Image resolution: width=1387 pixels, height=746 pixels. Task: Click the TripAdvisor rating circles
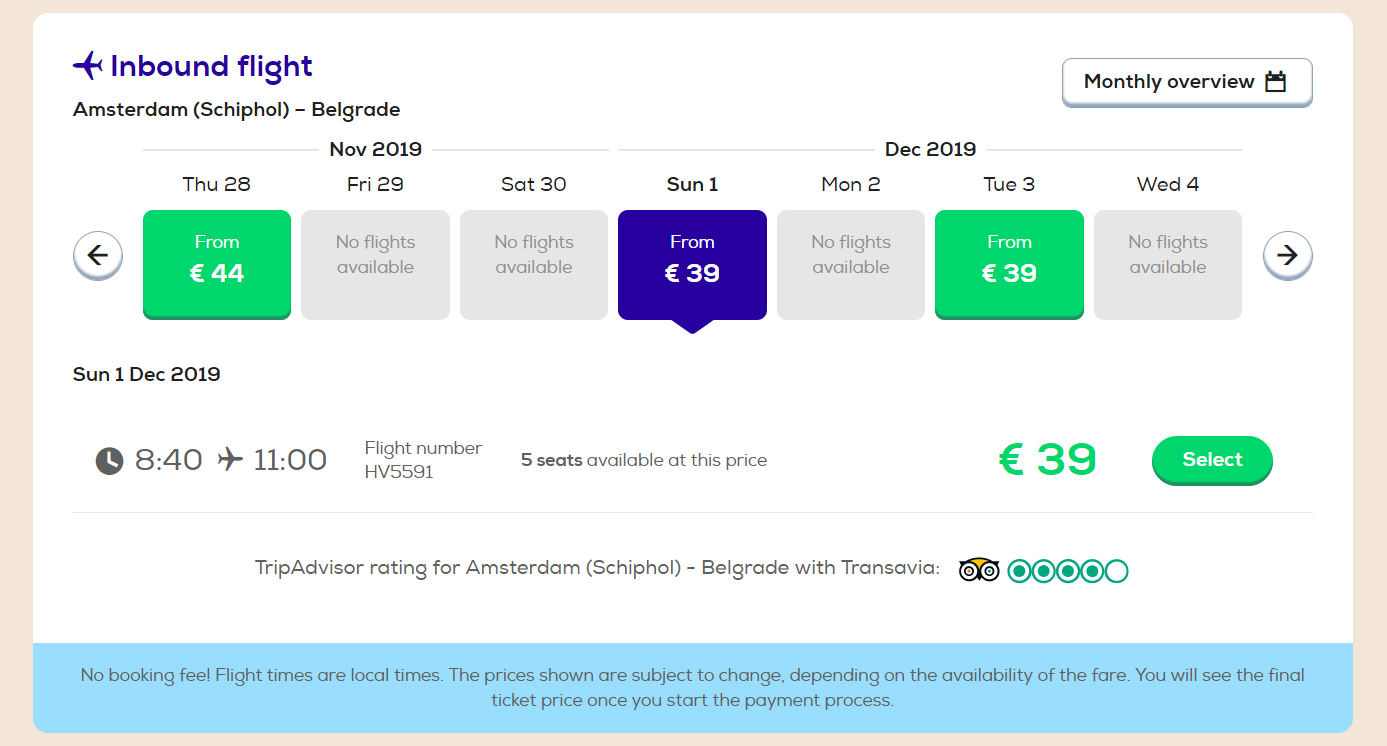click(x=1068, y=571)
